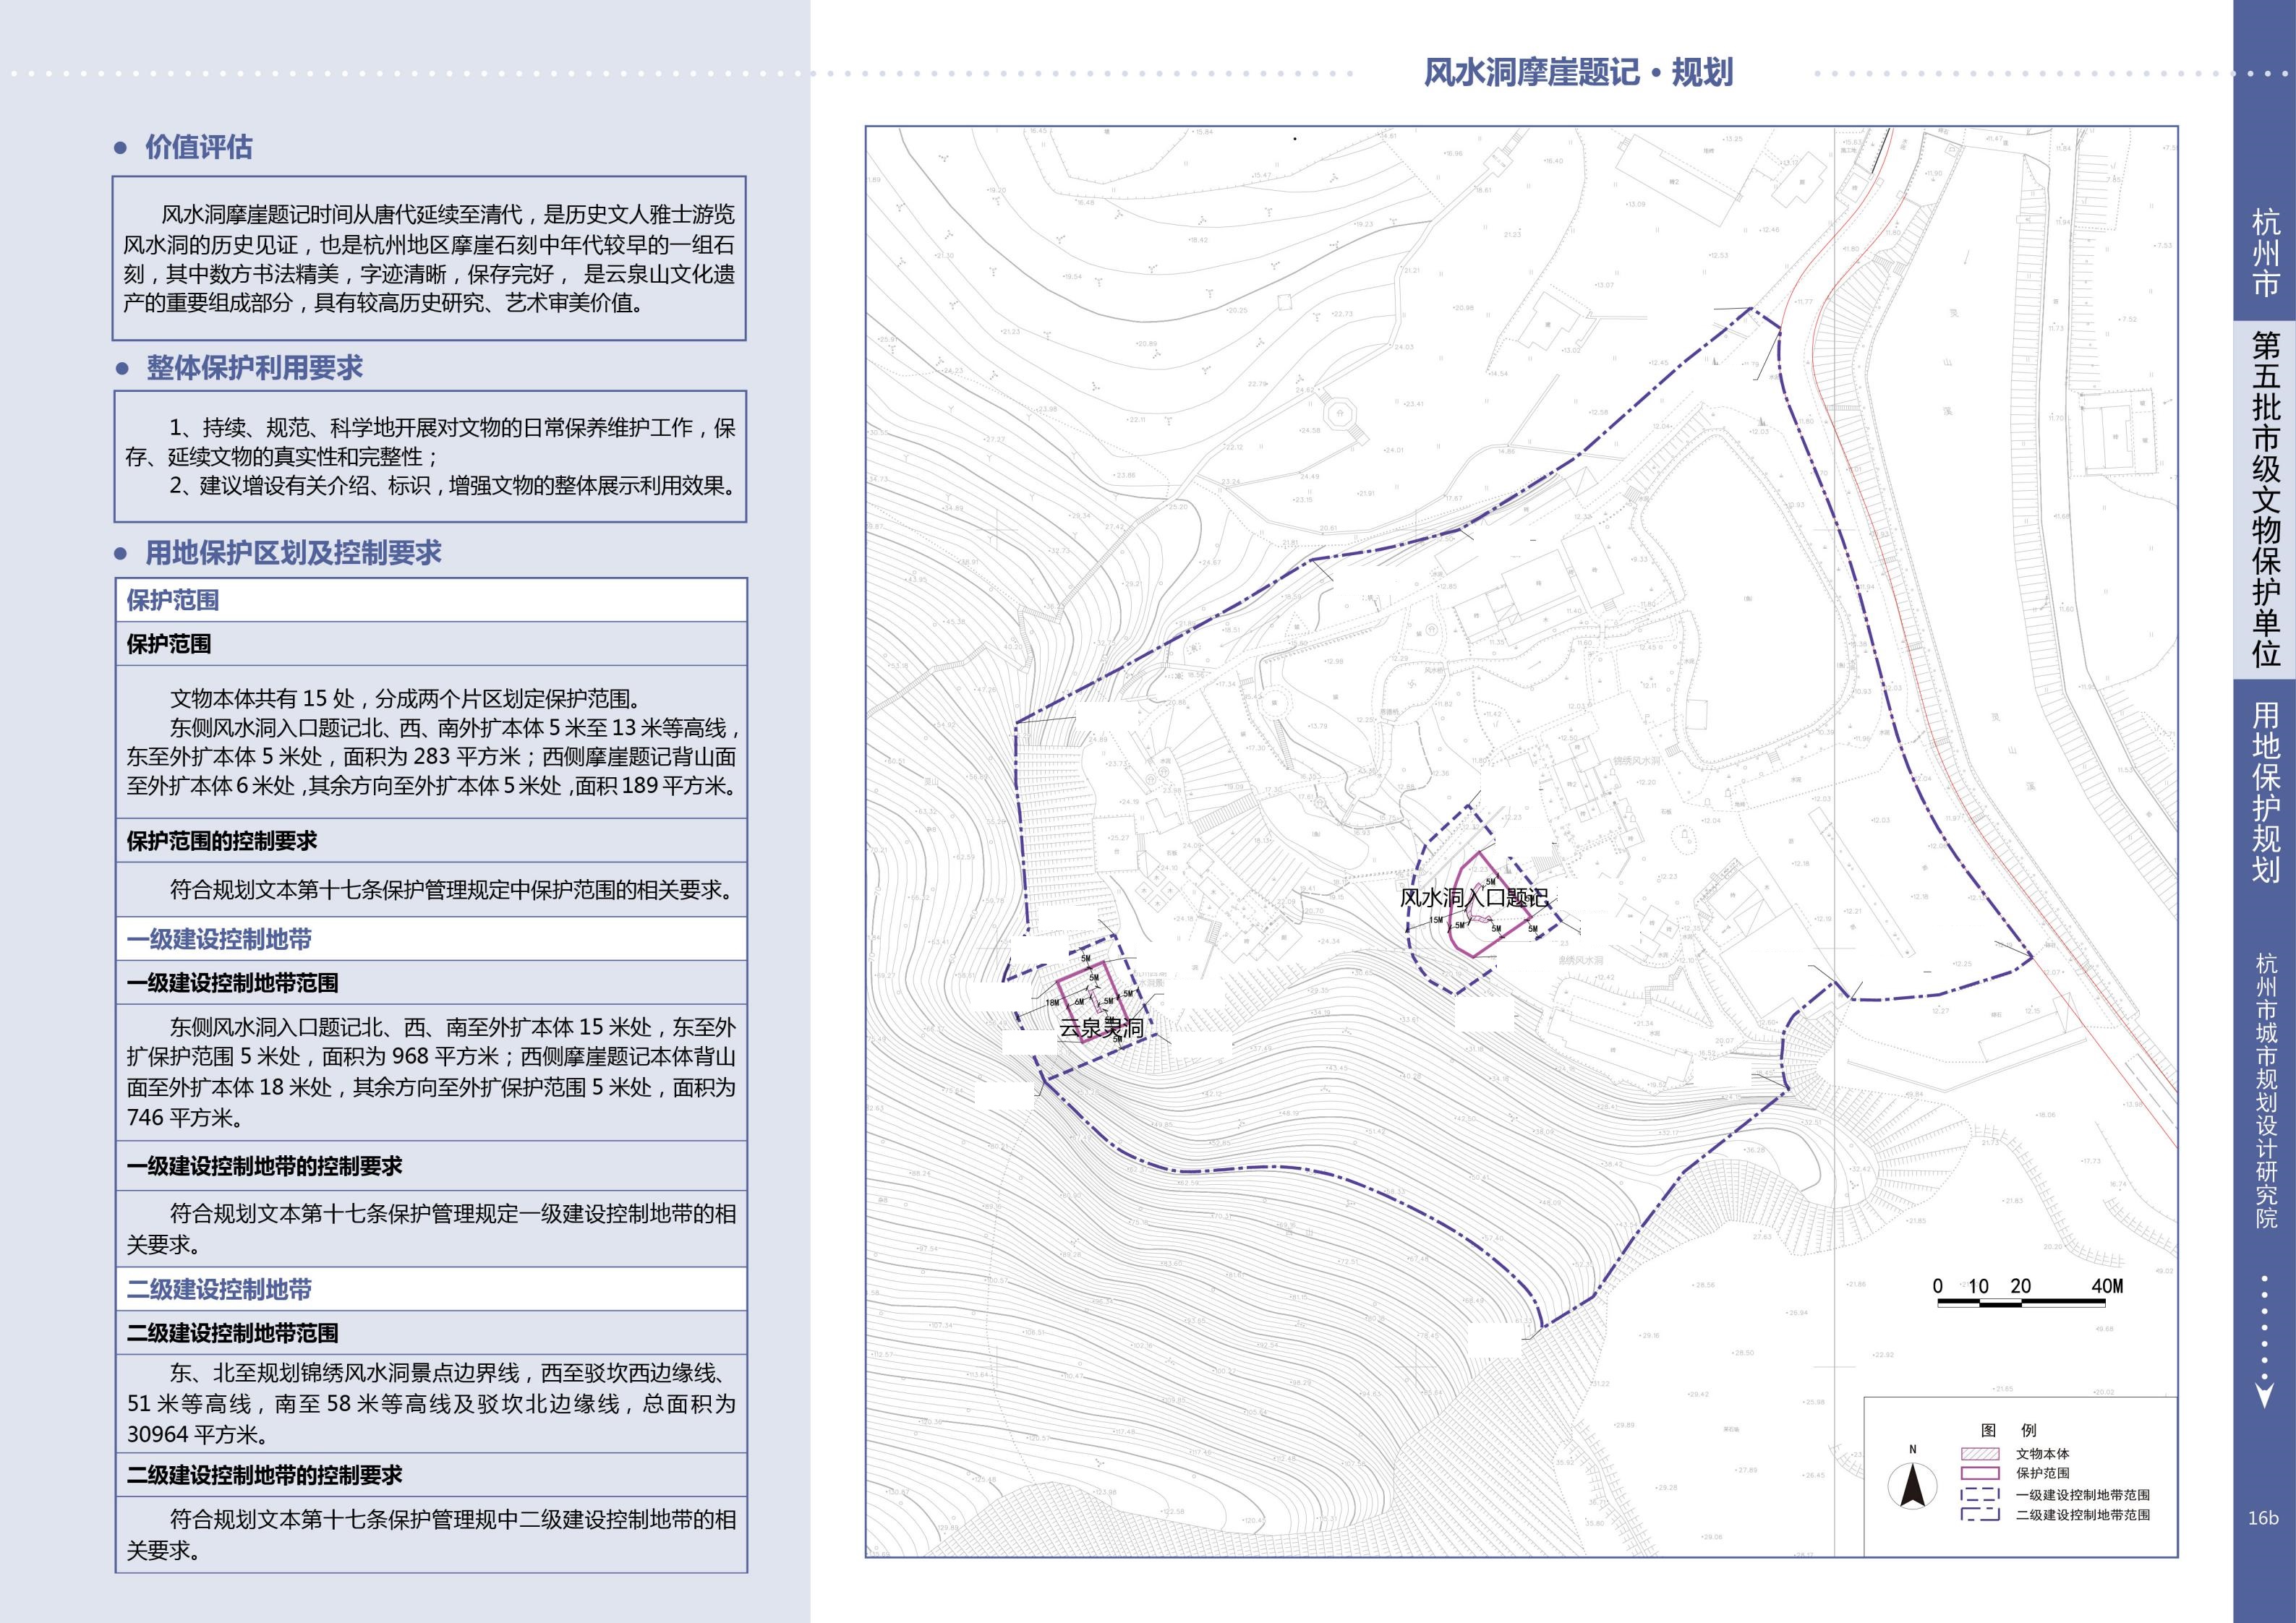Click the 二级建设控制地带的控制要求 row
This screenshot has height=1623, width=2296.
tap(431, 1475)
